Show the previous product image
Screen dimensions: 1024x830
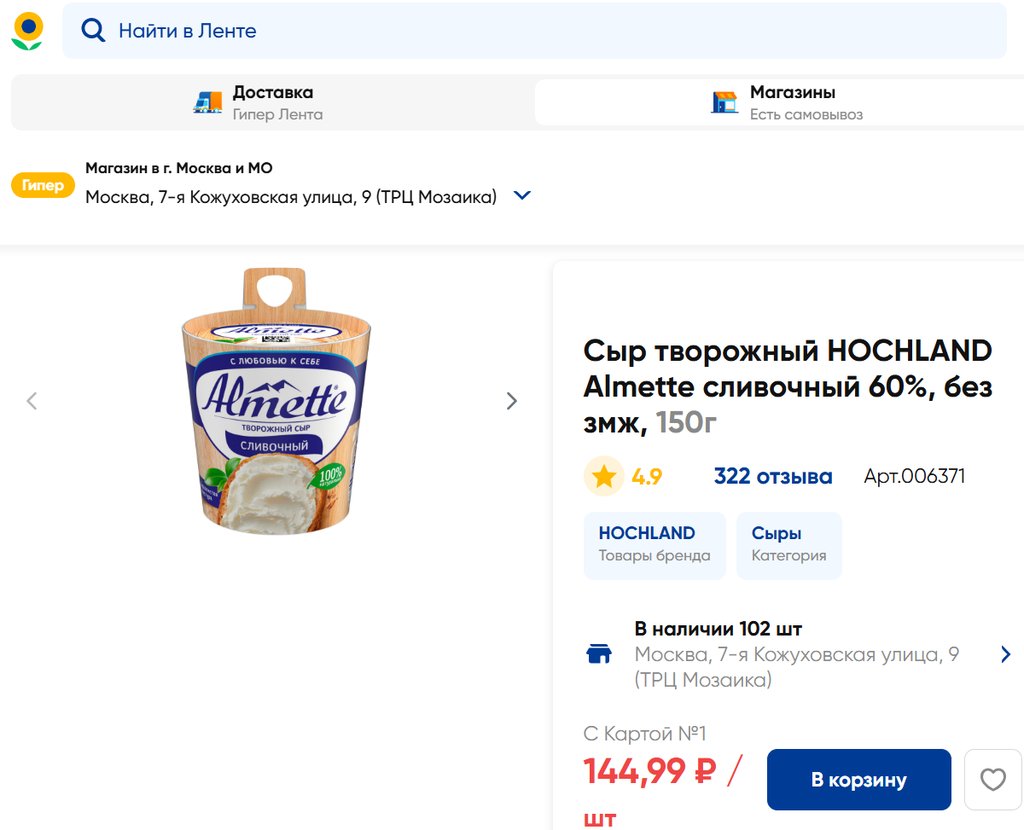[32, 401]
